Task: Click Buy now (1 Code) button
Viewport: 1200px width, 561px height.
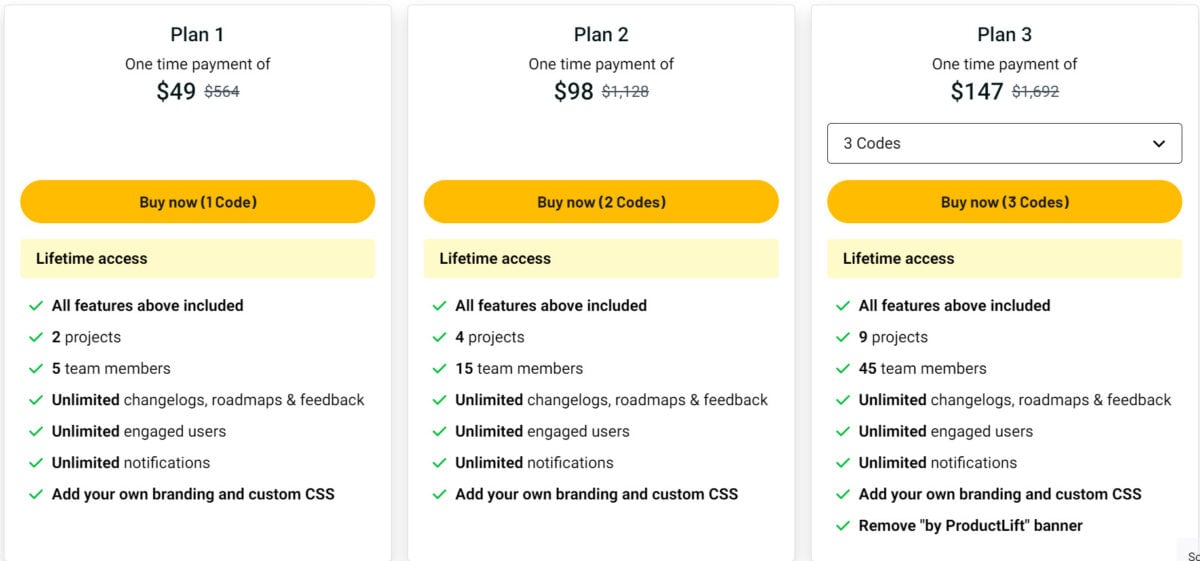Action: (197, 202)
